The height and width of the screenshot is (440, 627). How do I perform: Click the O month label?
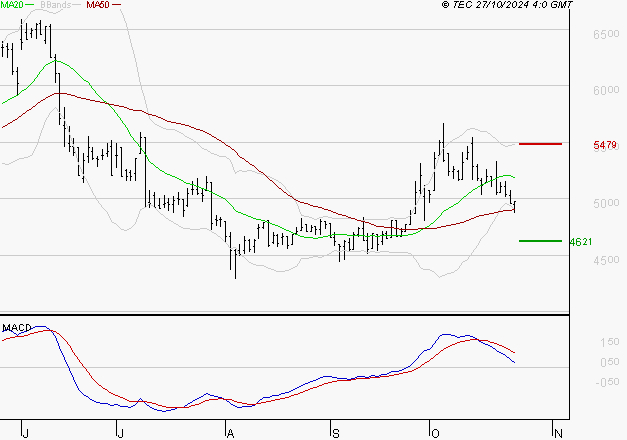[435, 433]
